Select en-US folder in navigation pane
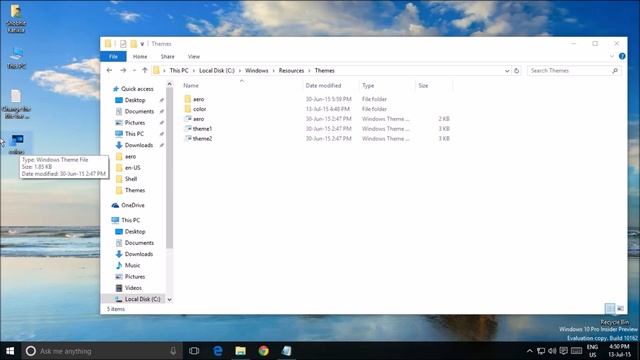Screen dimensions: 640x360 coord(133,168)
